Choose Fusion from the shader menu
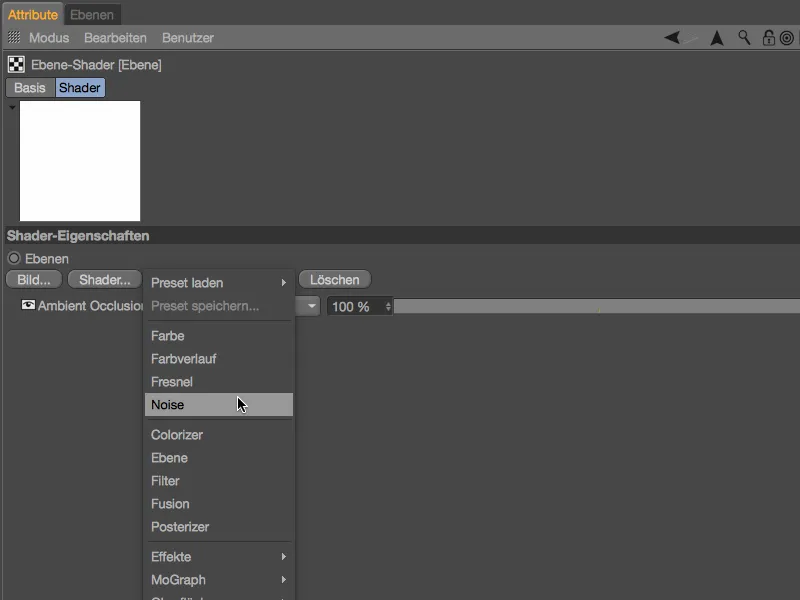 pyautogui.click(x=219, y=504)
